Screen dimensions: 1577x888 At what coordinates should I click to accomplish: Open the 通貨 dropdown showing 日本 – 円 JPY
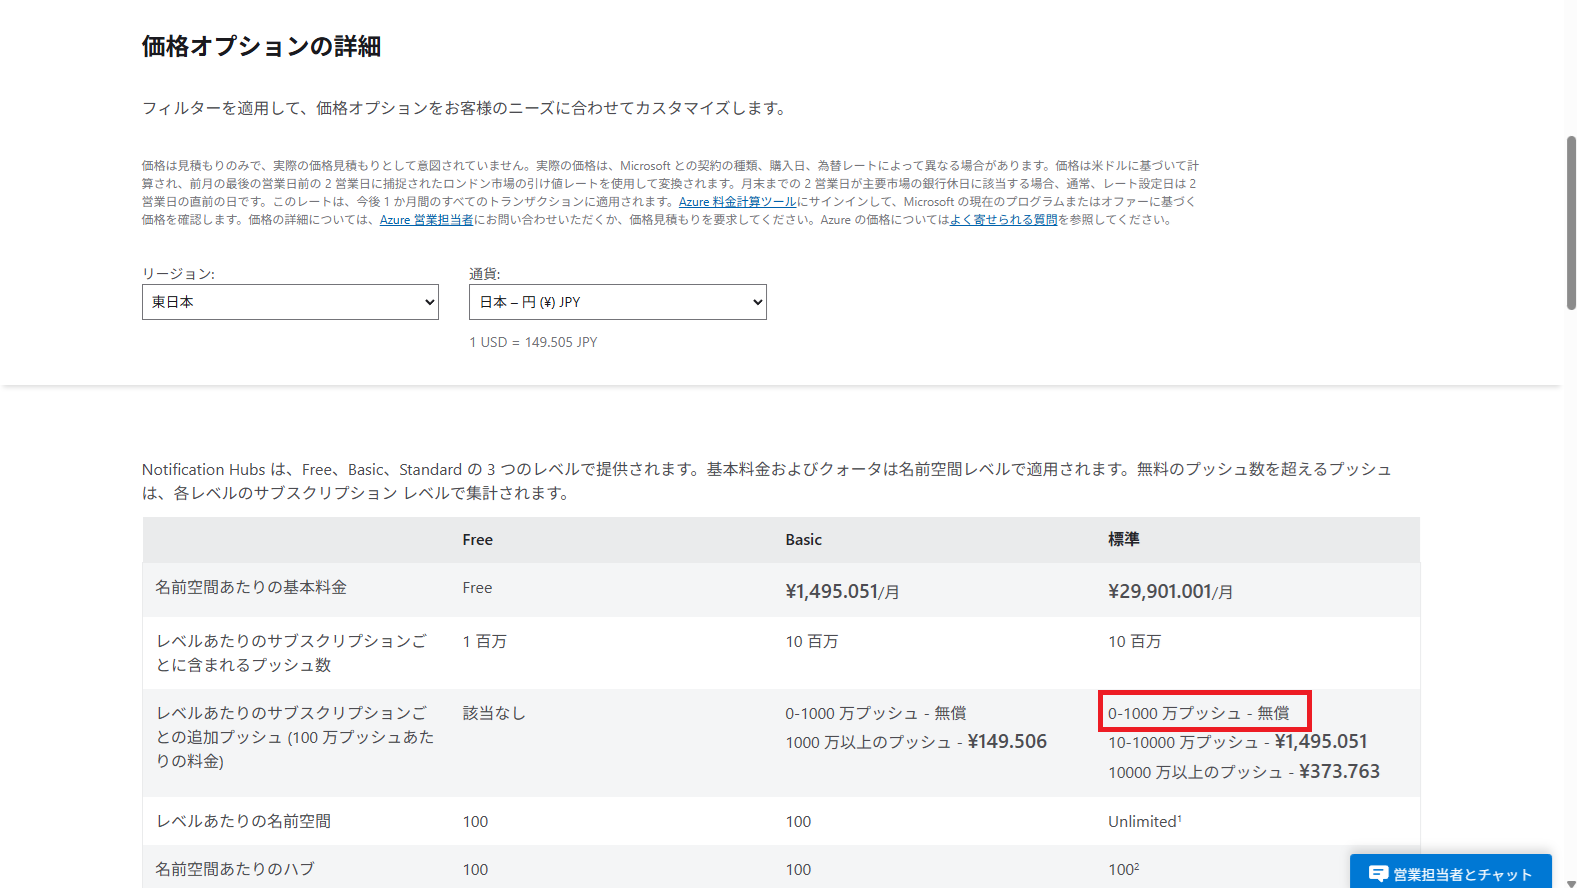618,302
